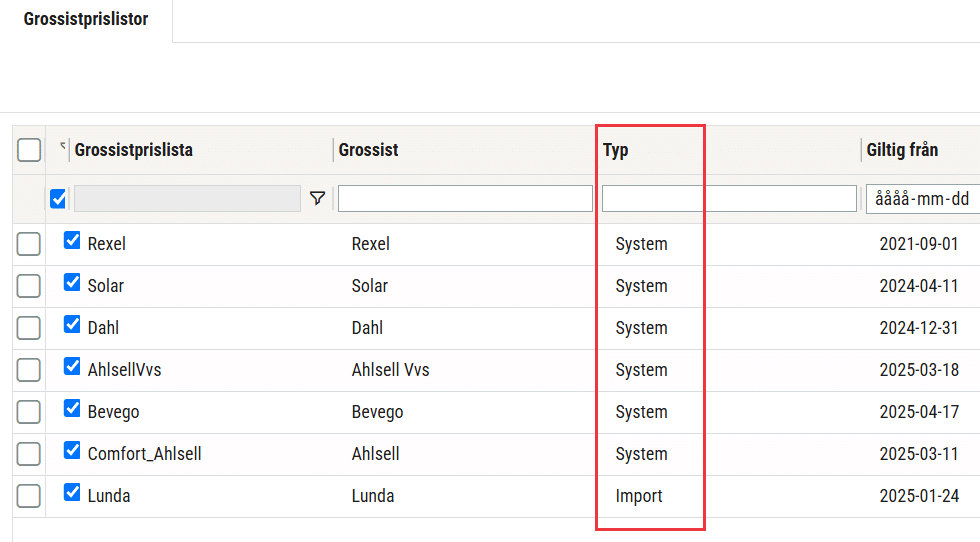Select all rows with header checkbox
Screen dimensions: 980x542
click(x=29, y=150)
